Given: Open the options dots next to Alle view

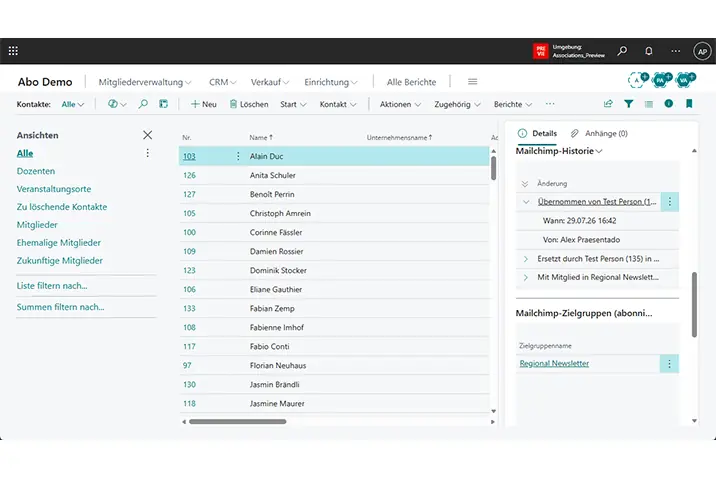Looking at the screenshot, I should 147,153.
